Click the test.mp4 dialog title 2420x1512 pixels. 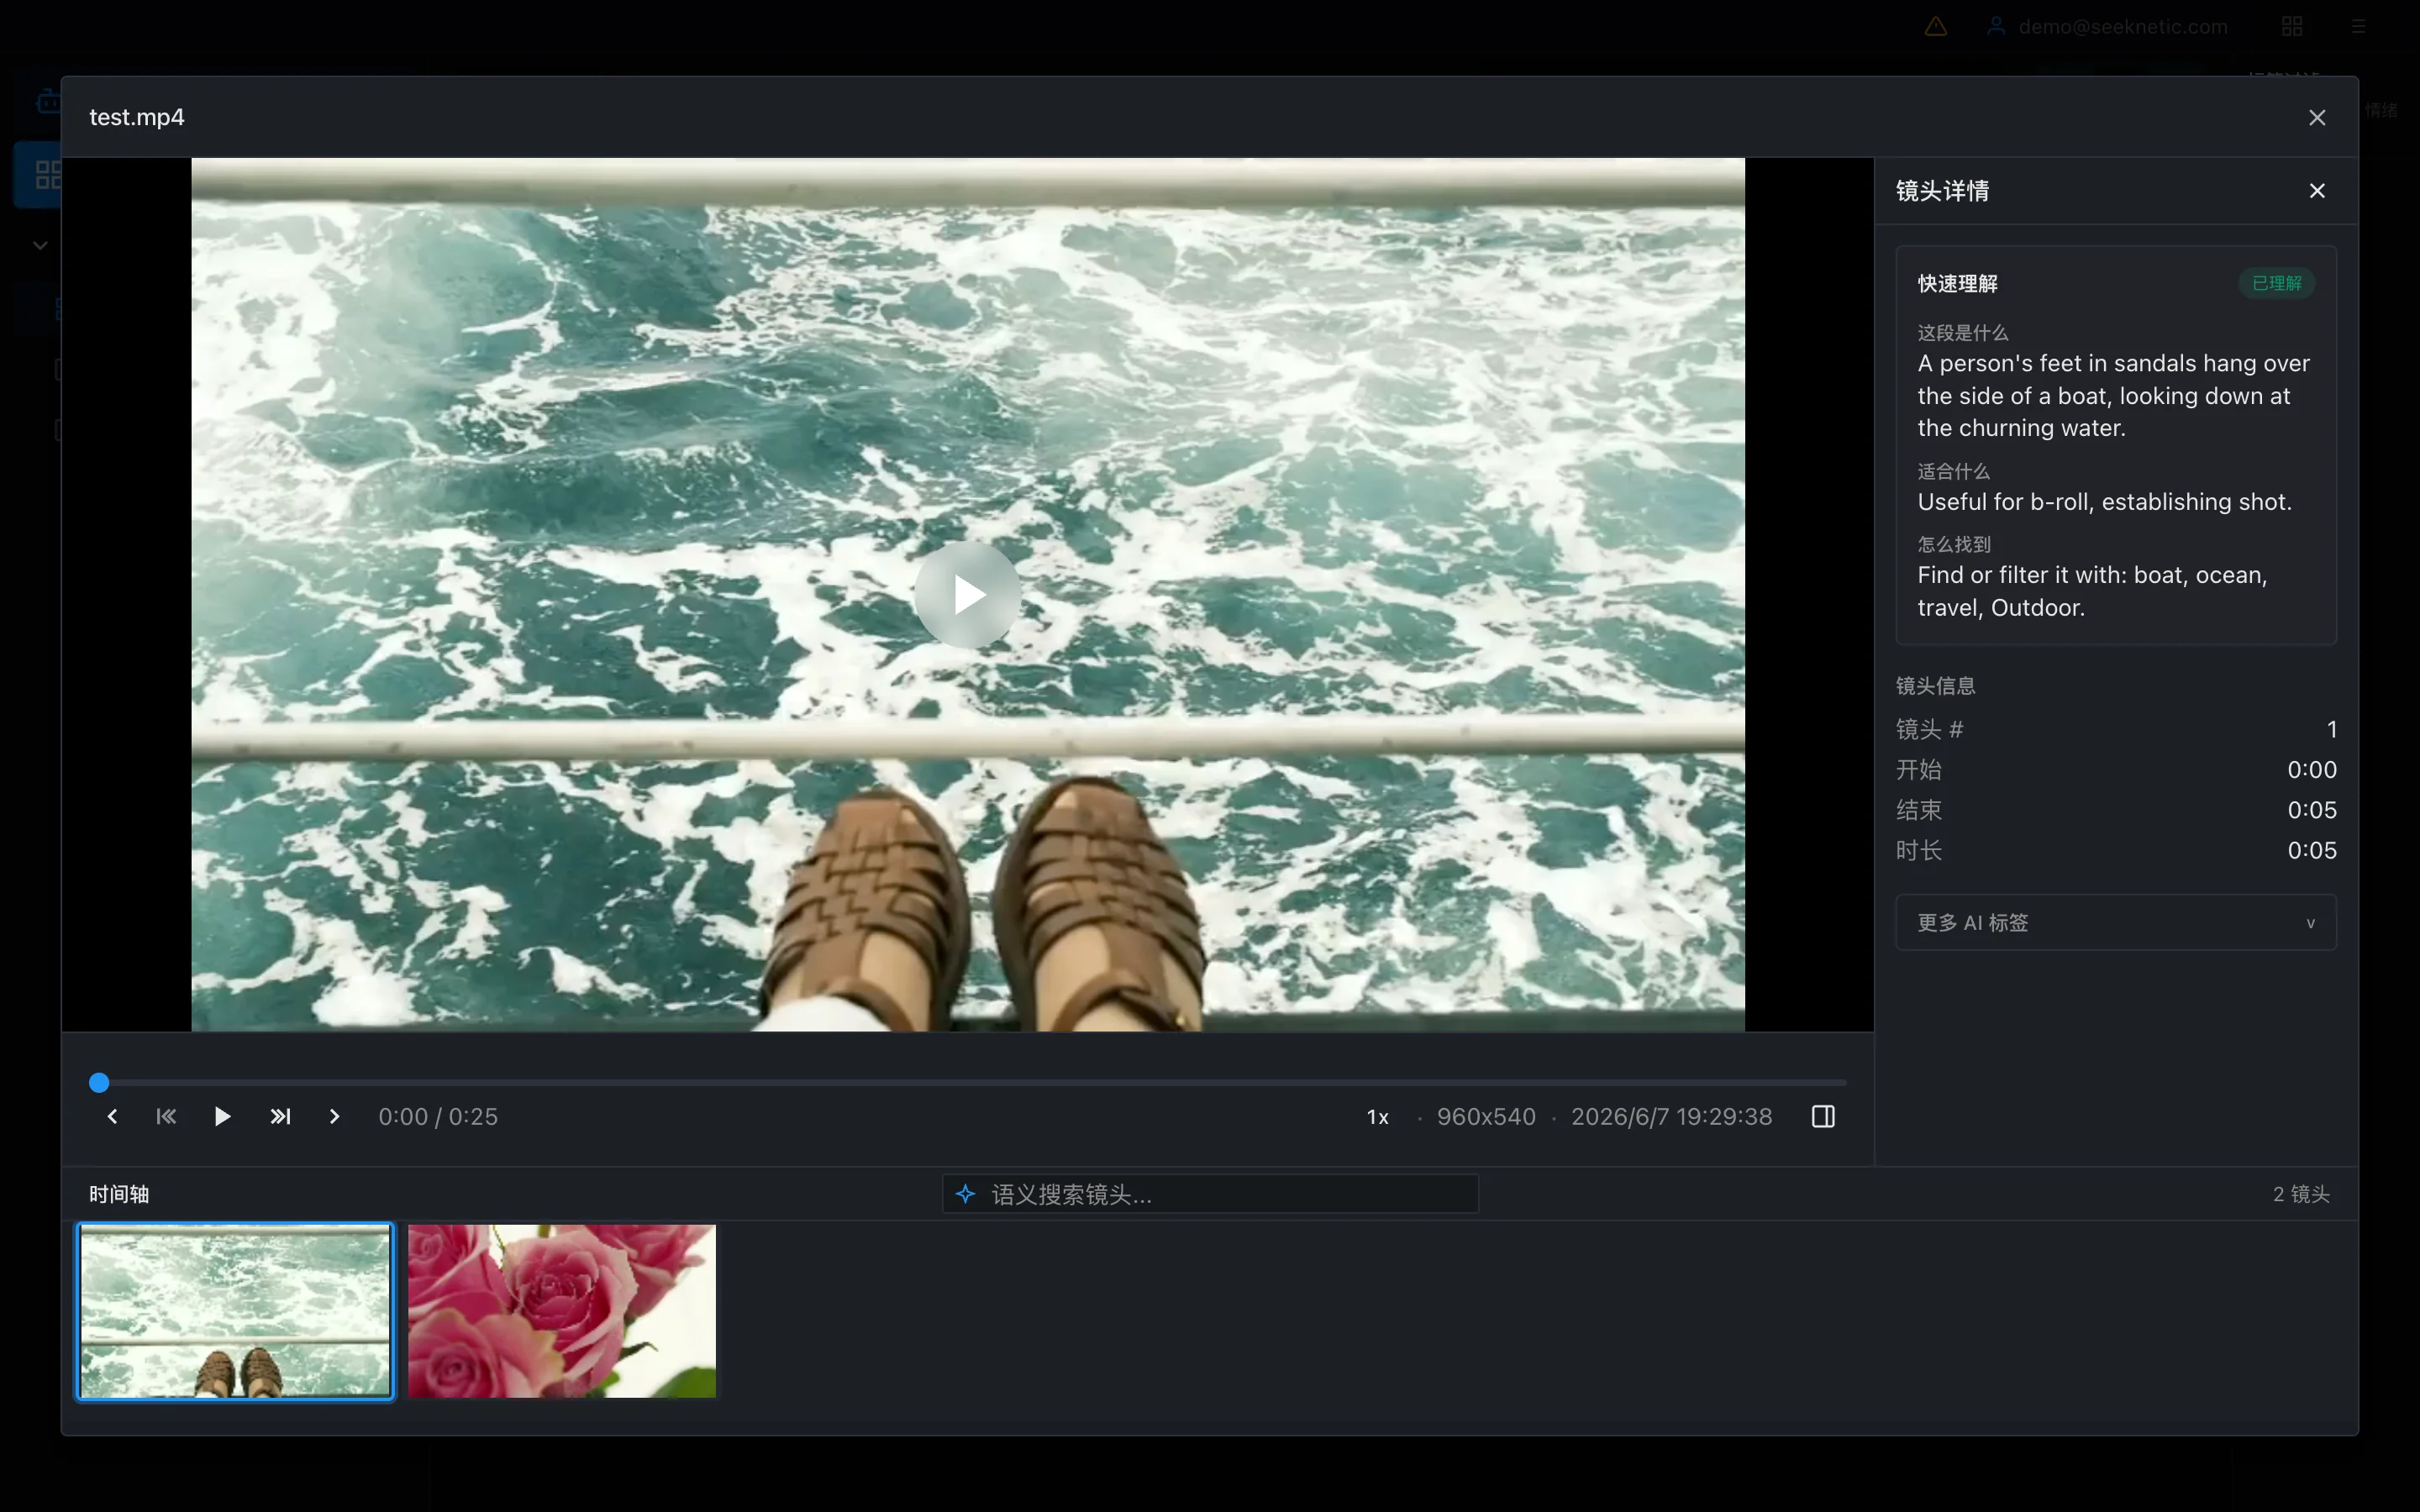coord(137,117)
